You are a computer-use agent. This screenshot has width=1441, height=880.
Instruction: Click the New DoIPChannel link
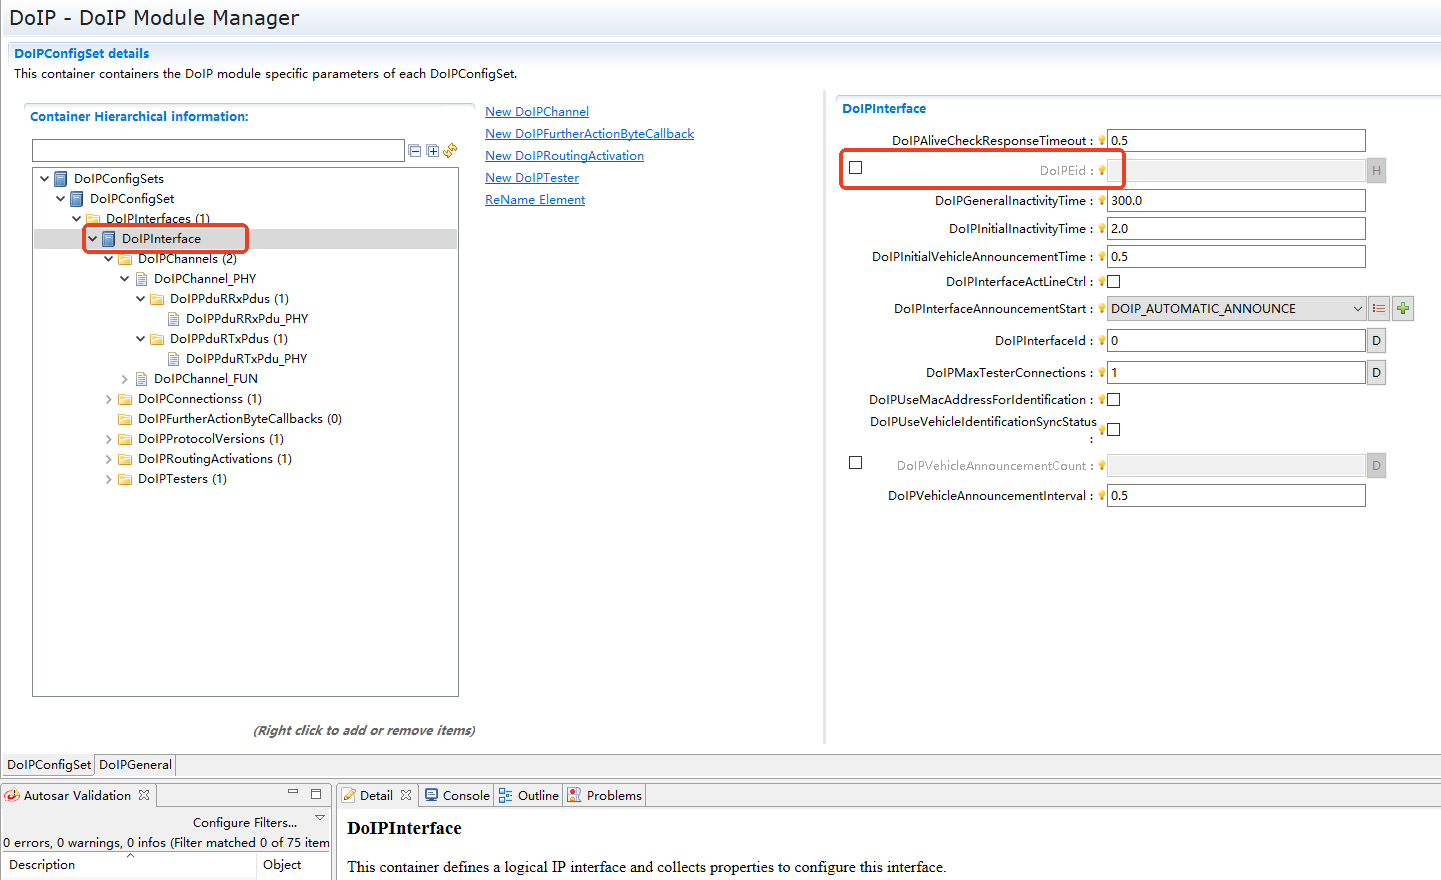pyautogui.click(x=536, y=112)
